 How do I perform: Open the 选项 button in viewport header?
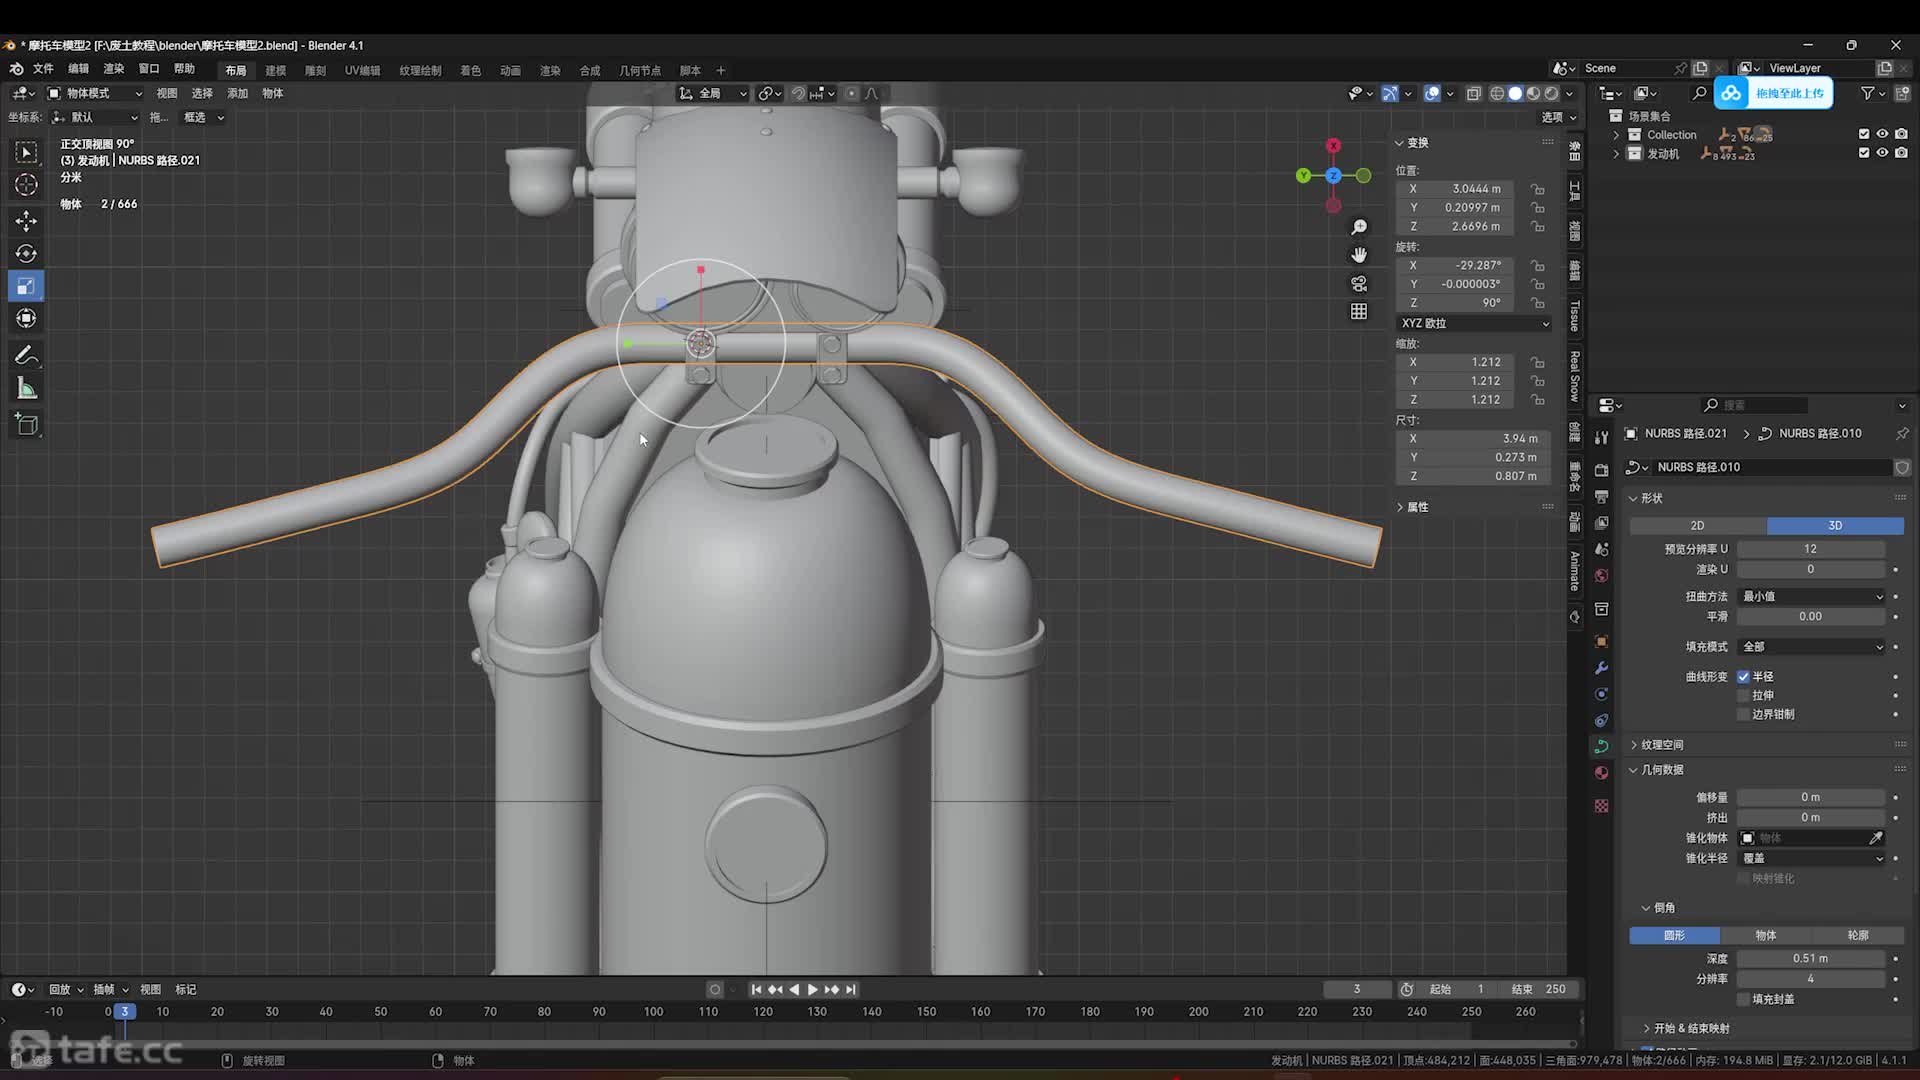(1558, 117)
